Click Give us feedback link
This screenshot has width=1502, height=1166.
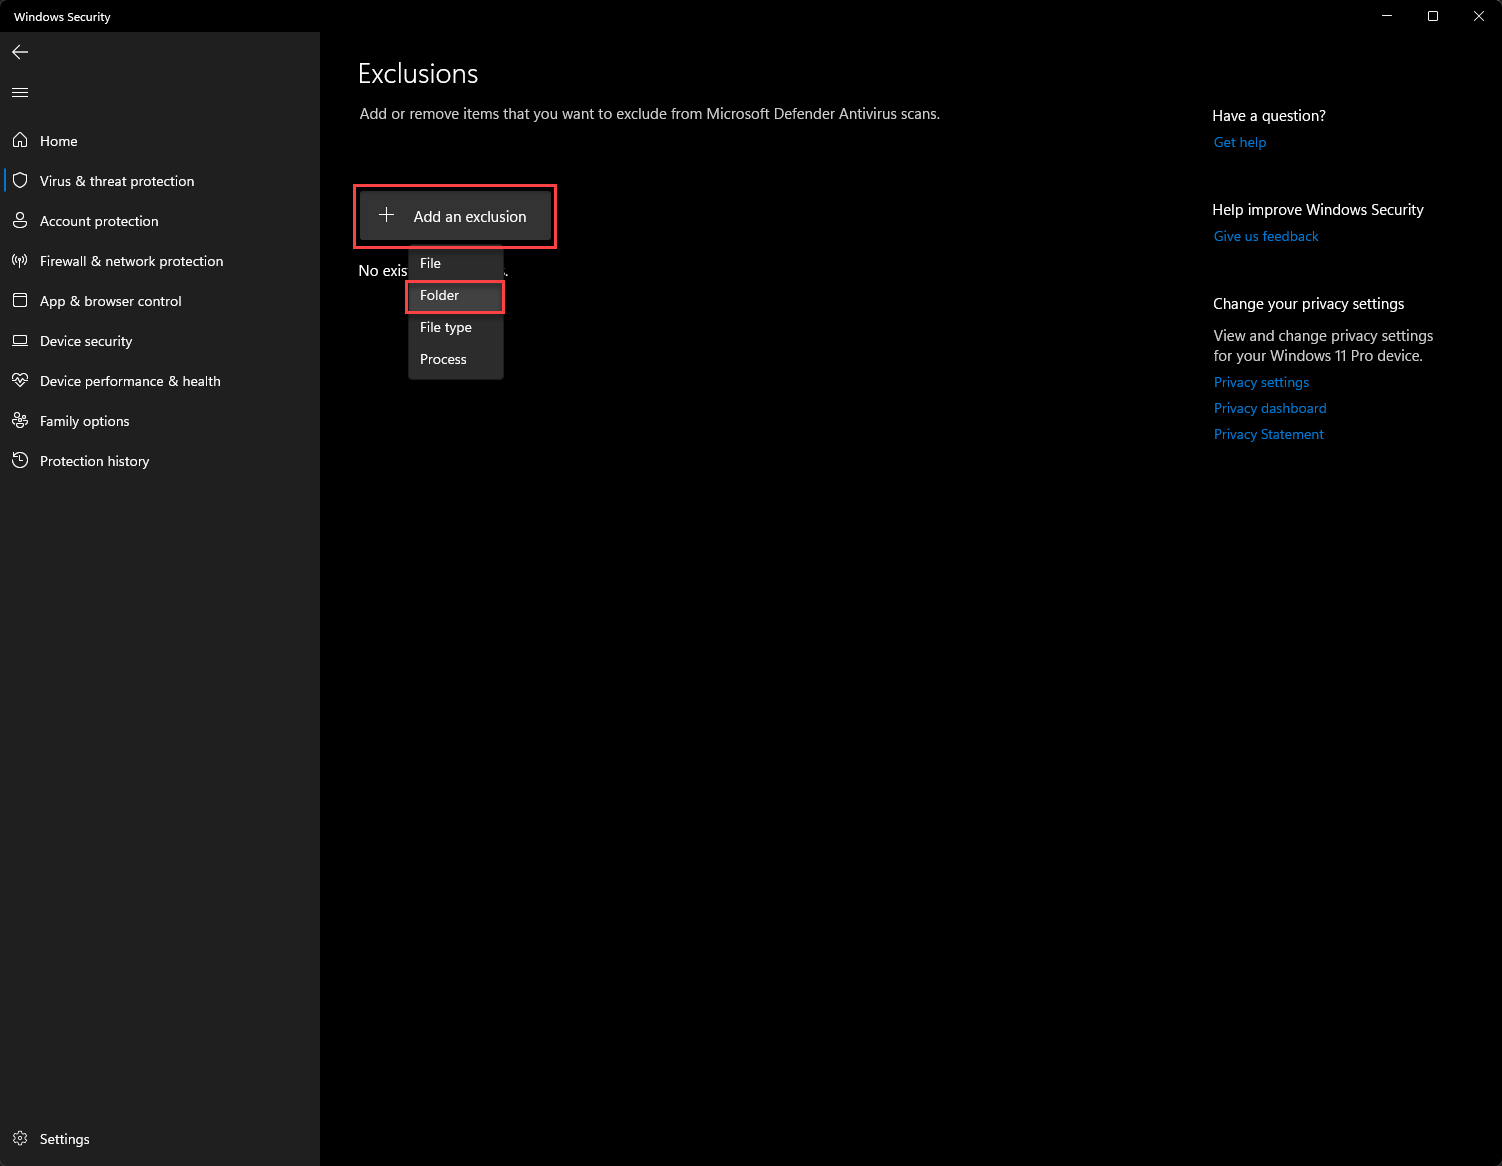(1266, 236)
